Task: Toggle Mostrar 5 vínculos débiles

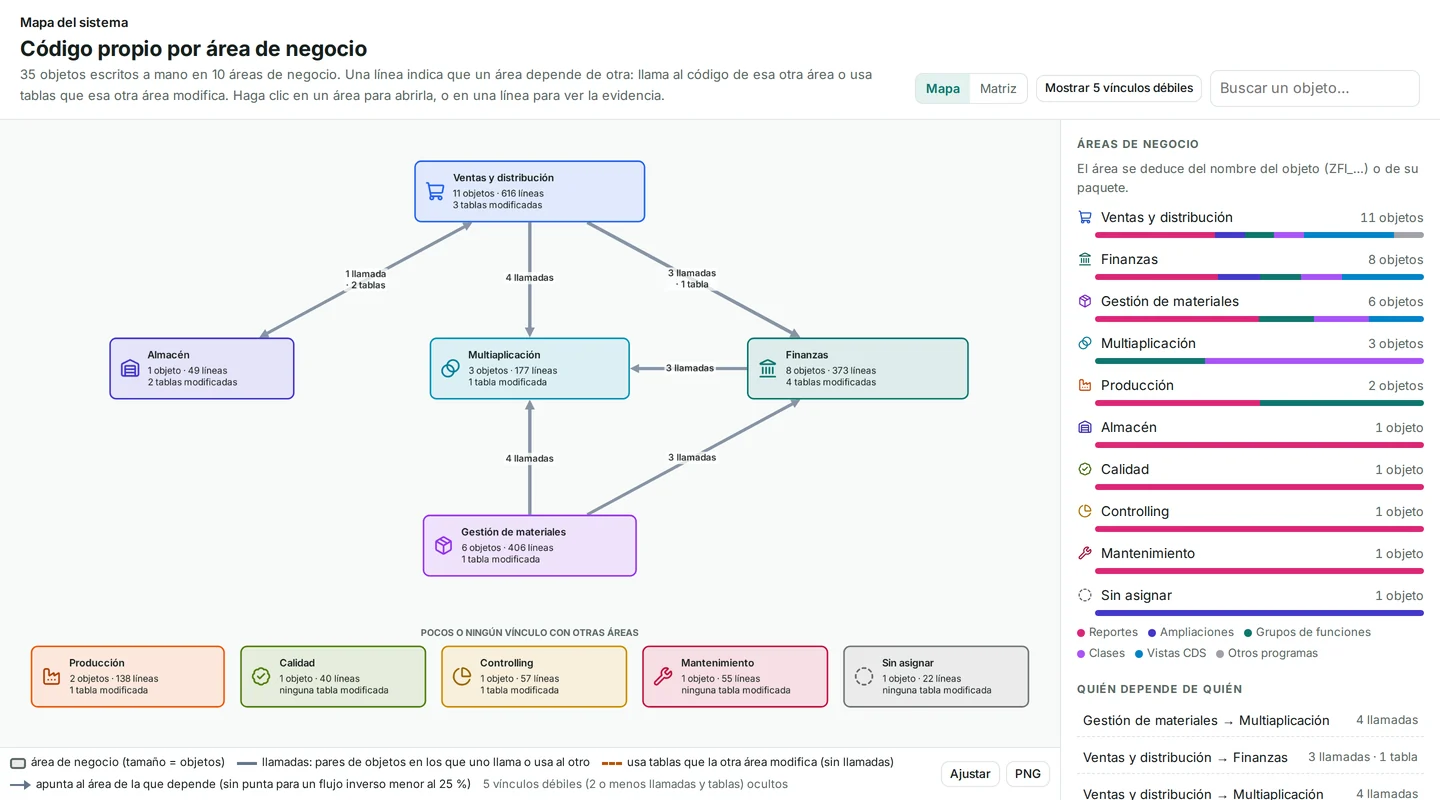Action: click(x=1119, y=88)
